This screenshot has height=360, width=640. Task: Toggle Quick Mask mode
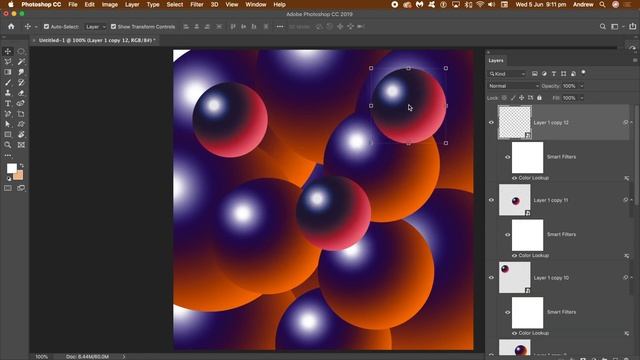tap(8, 188)
